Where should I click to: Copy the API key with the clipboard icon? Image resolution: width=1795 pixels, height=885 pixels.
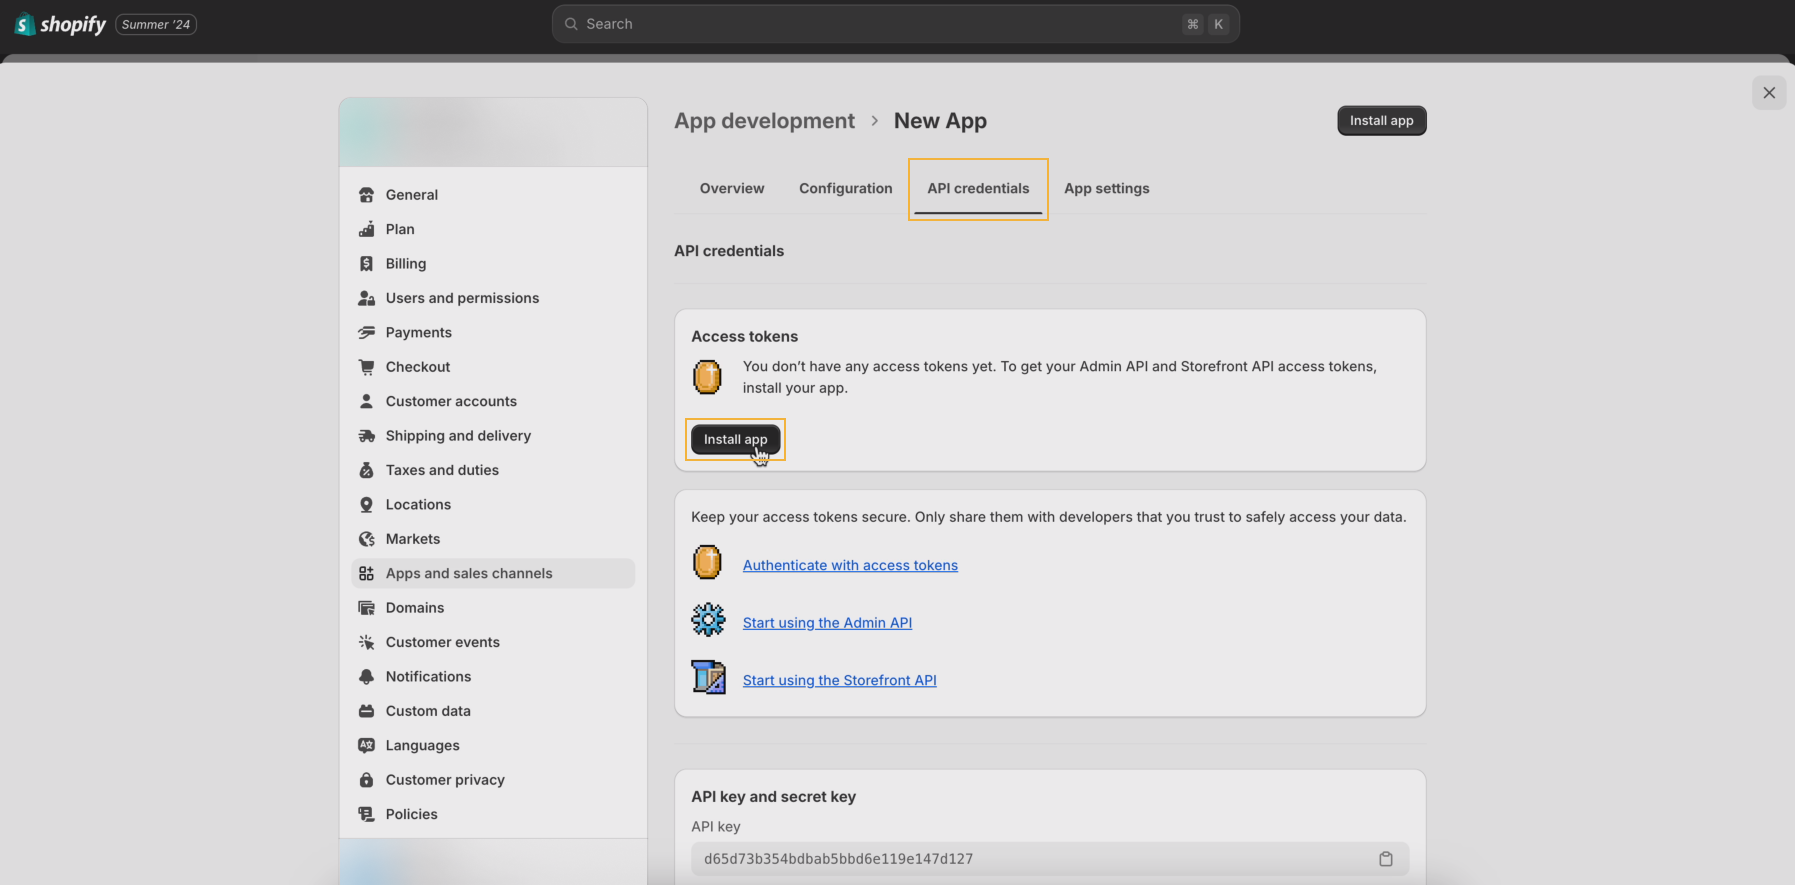[x=1386, y=859]
